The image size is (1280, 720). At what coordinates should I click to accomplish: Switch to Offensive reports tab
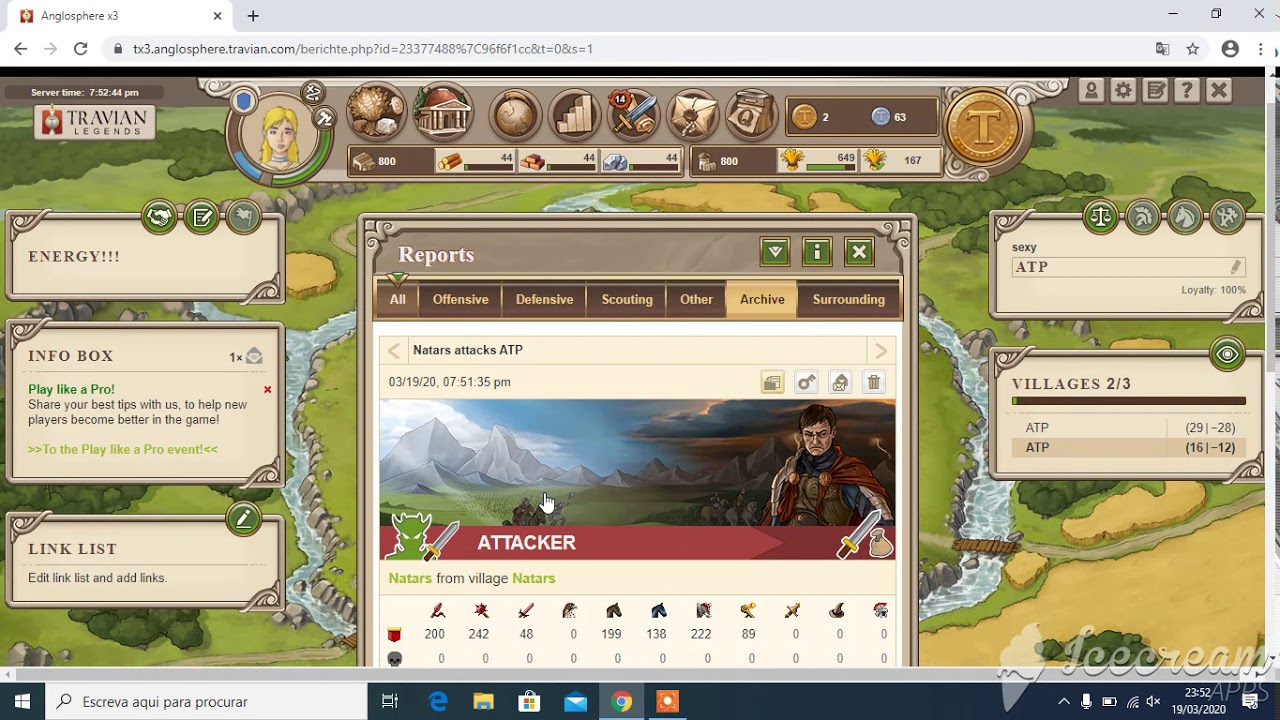[461, 299]
